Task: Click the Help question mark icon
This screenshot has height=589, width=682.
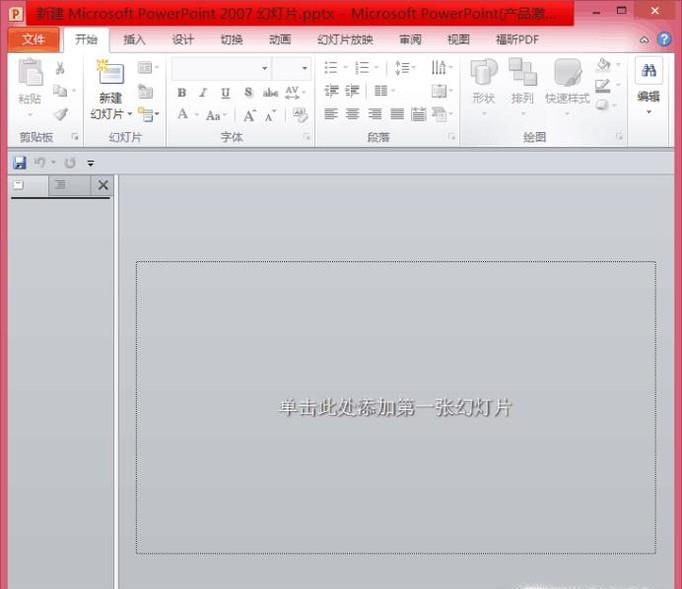Action: 664,40
